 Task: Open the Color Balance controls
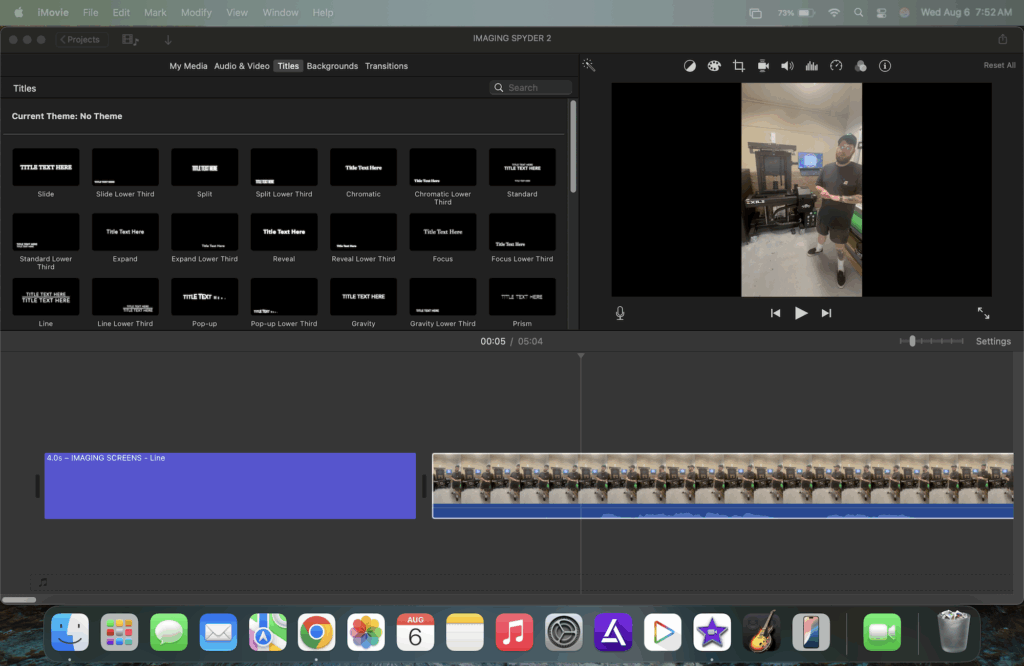pos(689,65)
